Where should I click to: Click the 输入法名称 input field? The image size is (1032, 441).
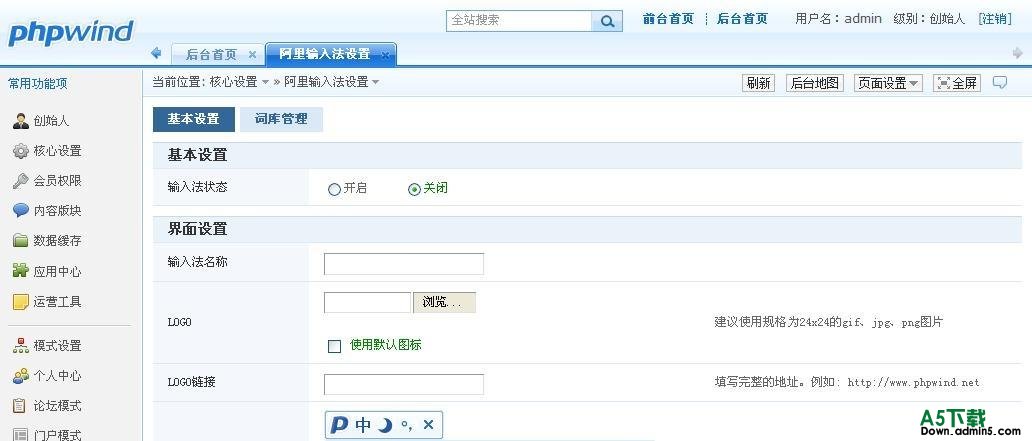point(403,264)
